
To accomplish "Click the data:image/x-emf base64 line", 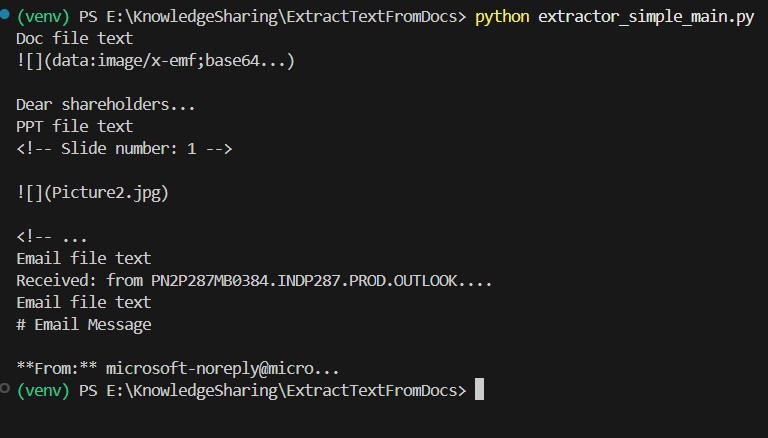I will pyautogui.click(x=155, y=61).
